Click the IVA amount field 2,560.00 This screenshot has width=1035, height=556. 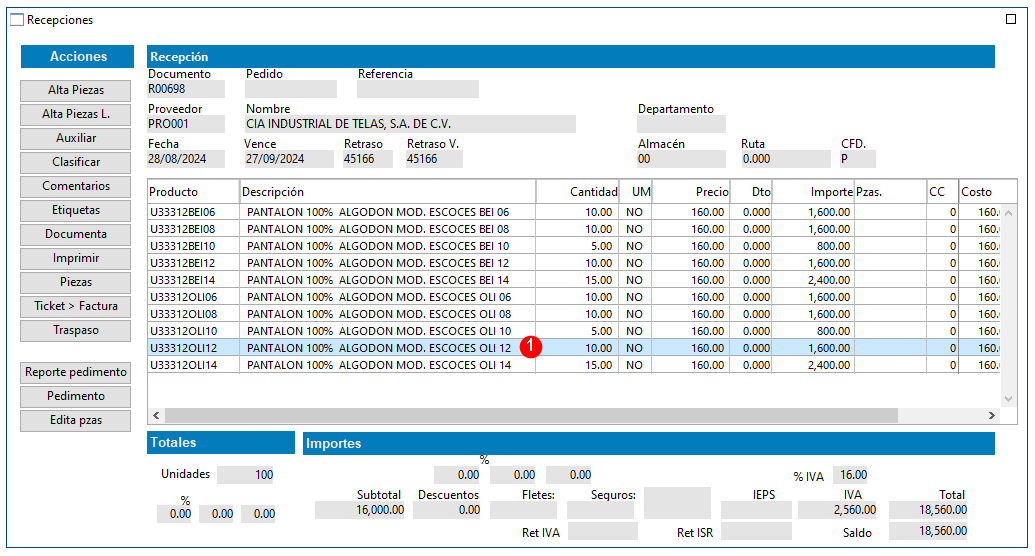(x=838, y=510)
